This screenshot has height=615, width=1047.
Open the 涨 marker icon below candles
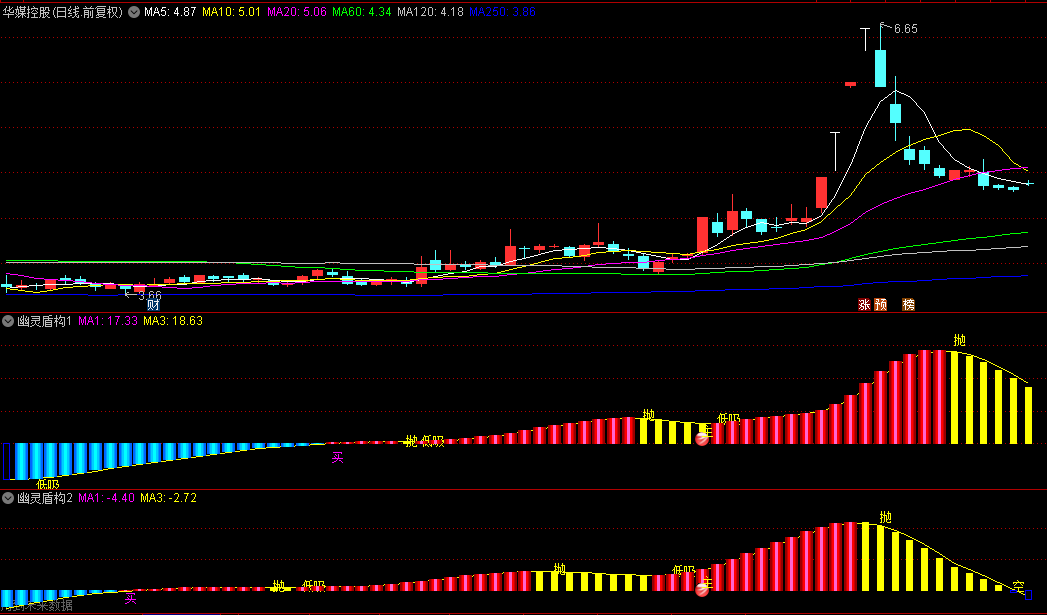click(865, 304)
